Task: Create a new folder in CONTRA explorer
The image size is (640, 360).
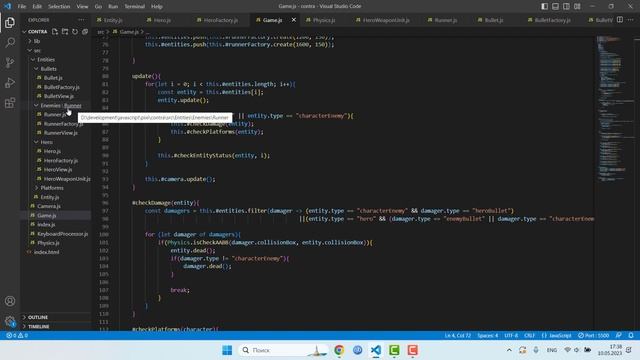Action: pyautogui.click(x=65, y=31)
